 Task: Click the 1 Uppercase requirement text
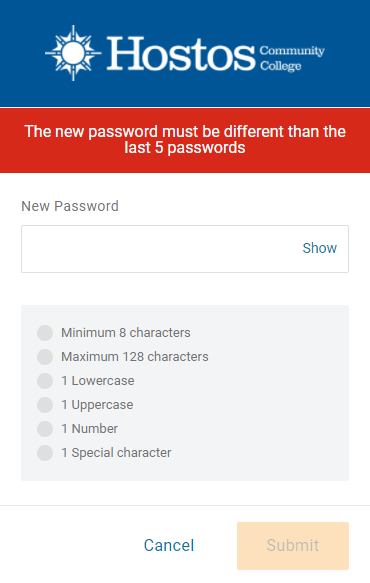(x=97, y=405)
